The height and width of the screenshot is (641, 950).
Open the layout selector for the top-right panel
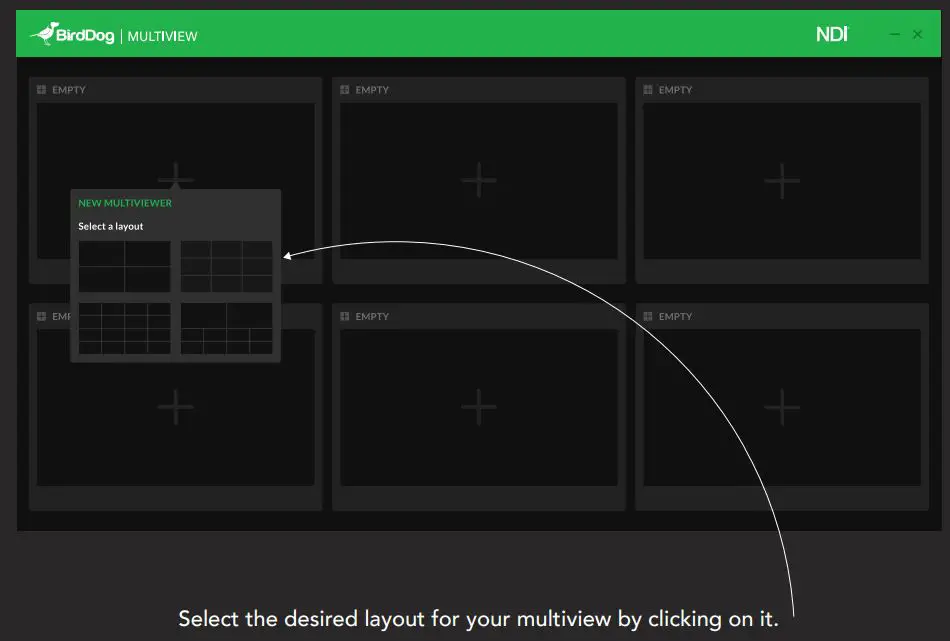(648, 89)
